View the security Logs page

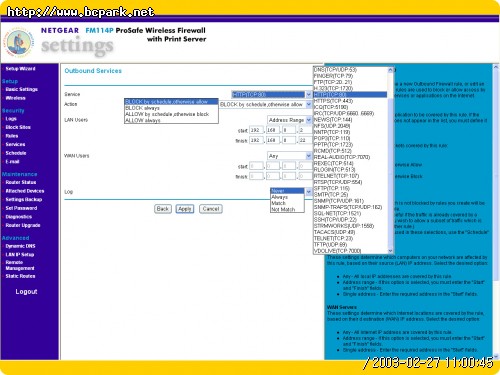coord(11,119)
